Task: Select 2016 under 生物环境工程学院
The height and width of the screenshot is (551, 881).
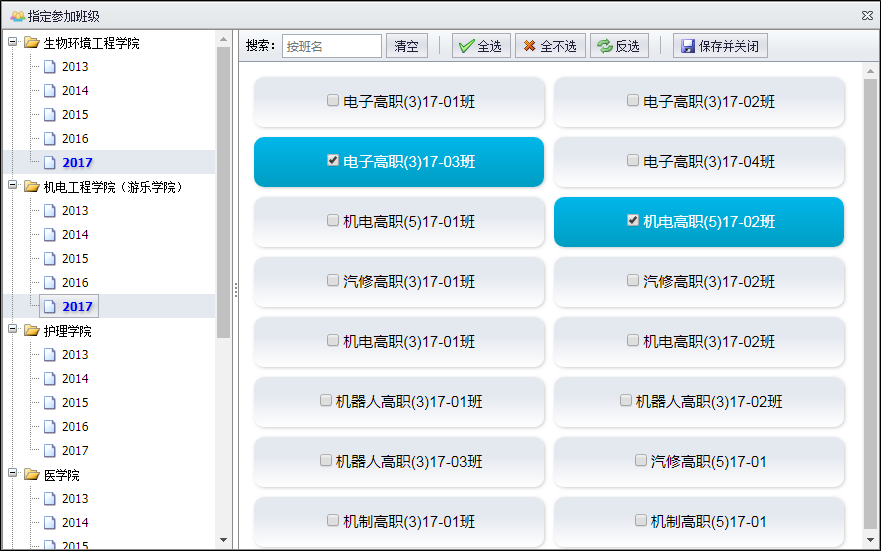Action: pos(75,139)
